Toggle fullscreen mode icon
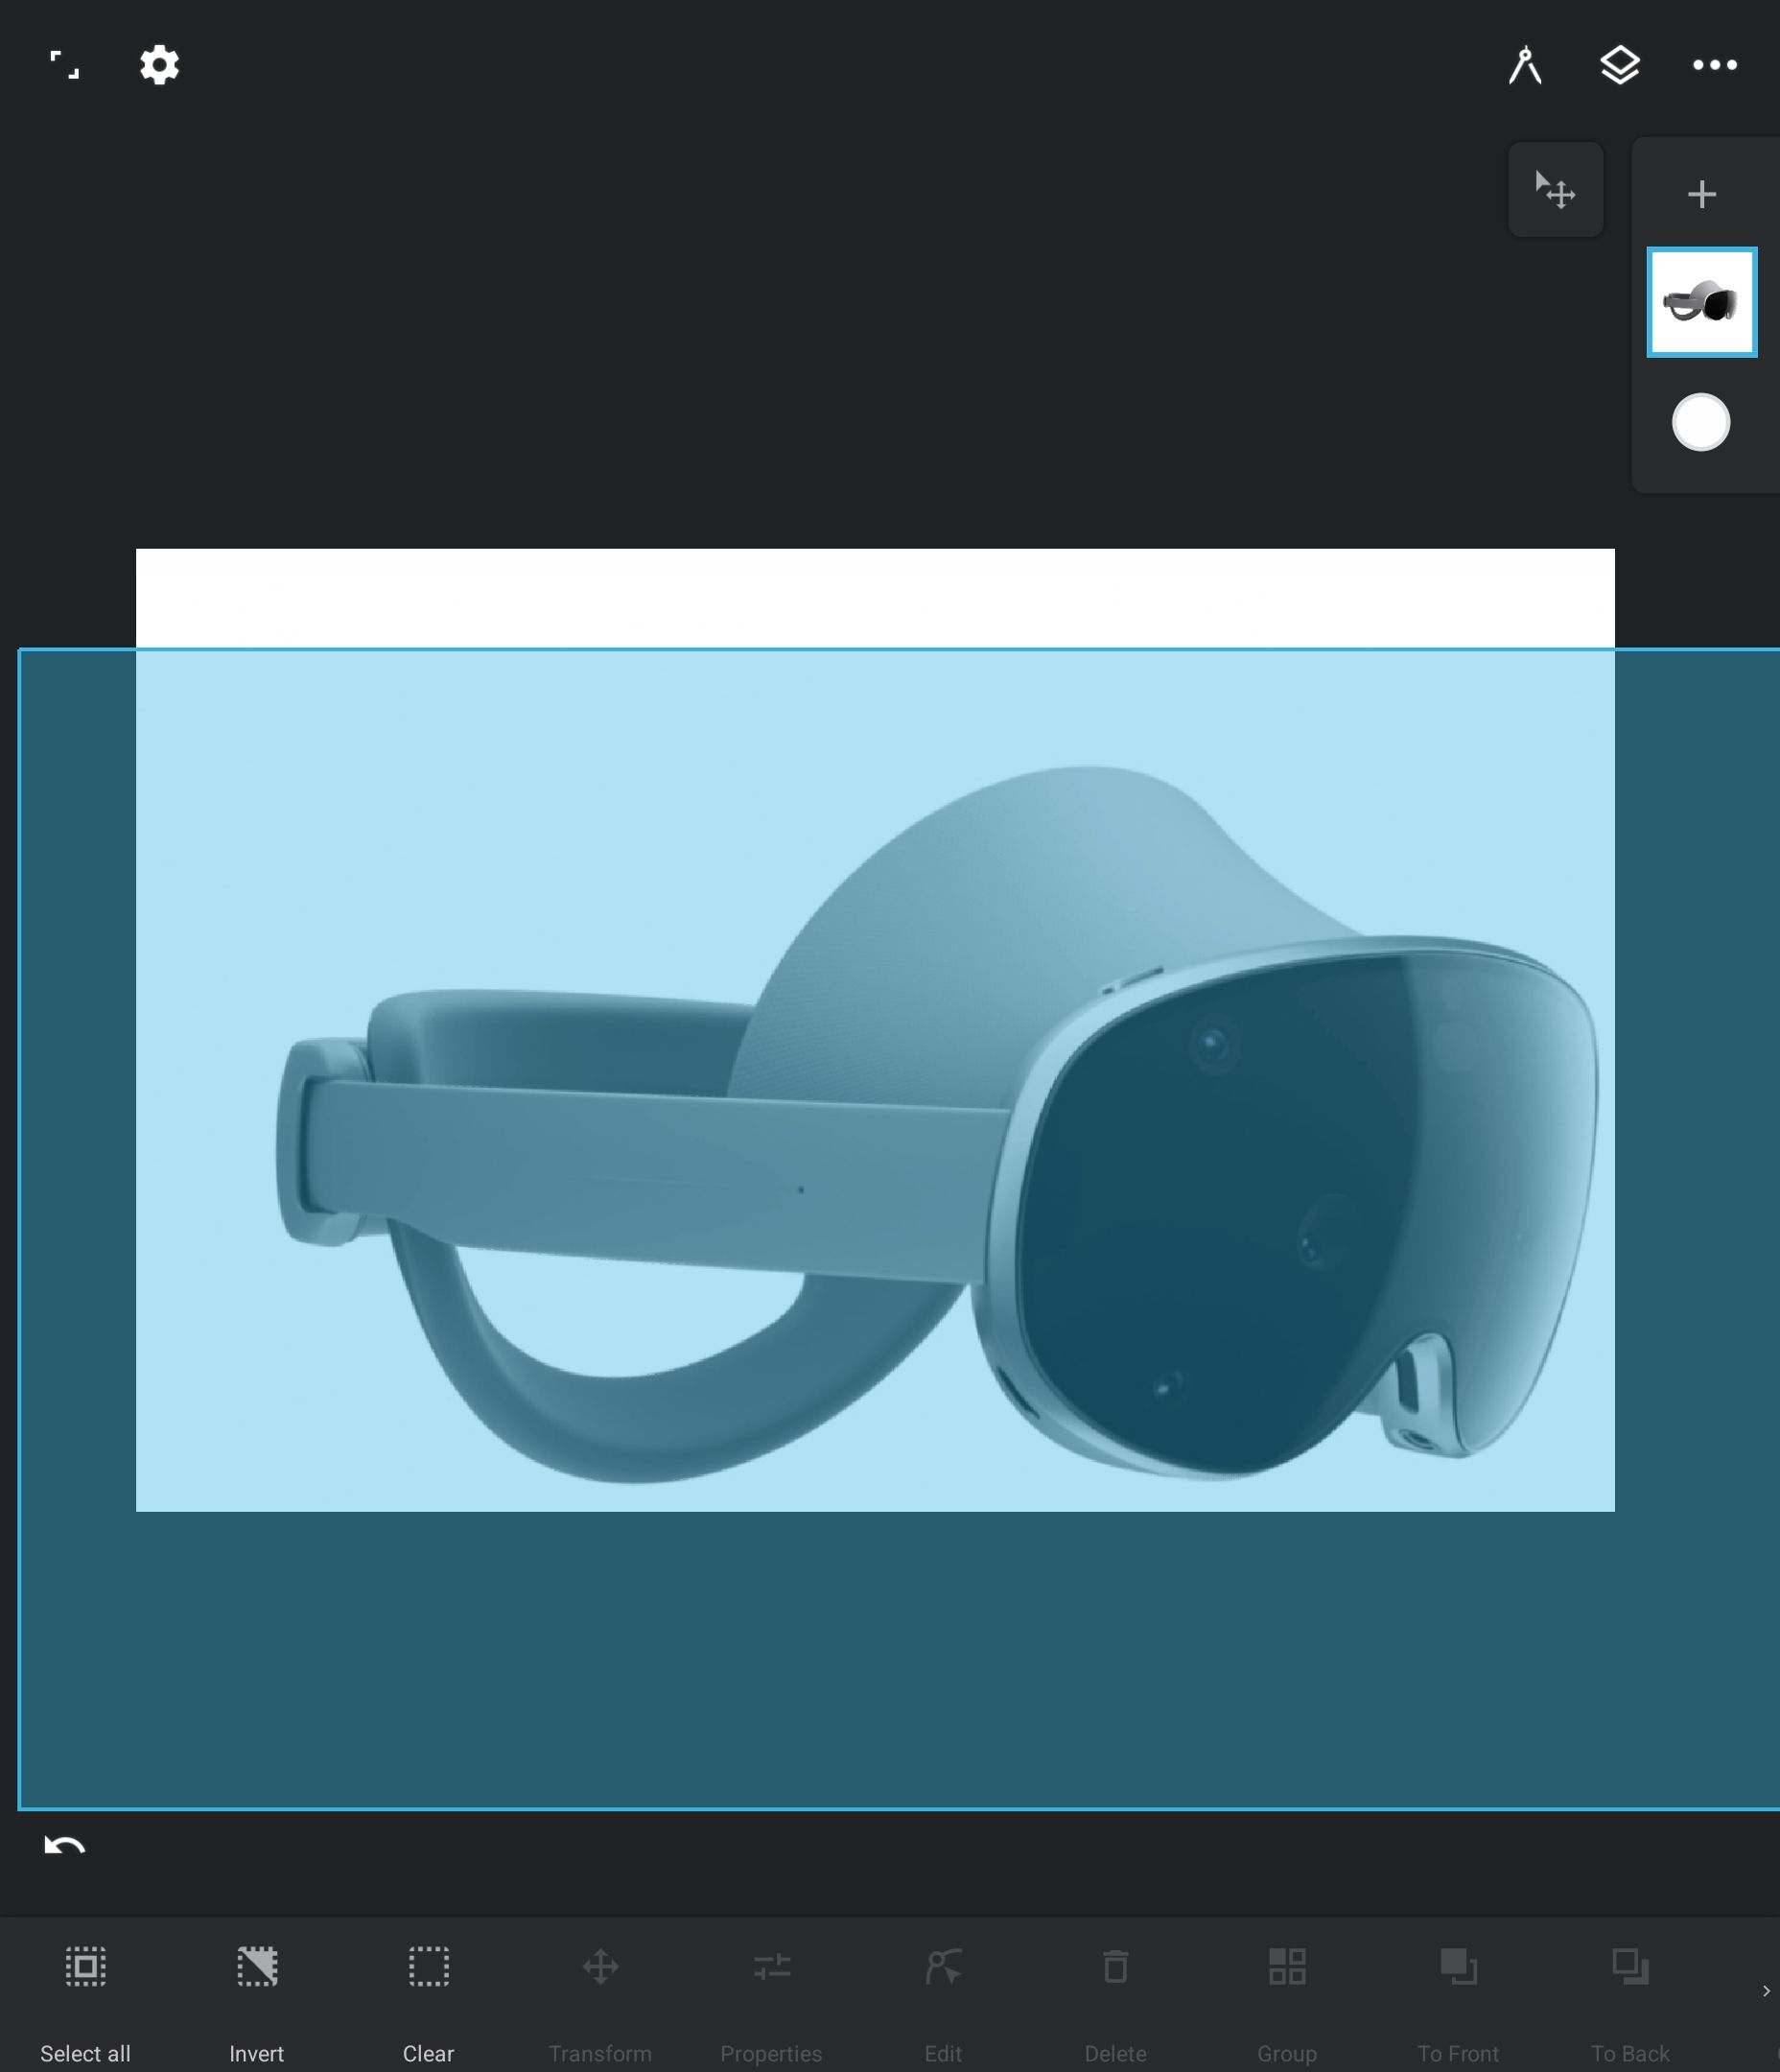Viewport: 1780px width, 2072px height. (64, 65)
